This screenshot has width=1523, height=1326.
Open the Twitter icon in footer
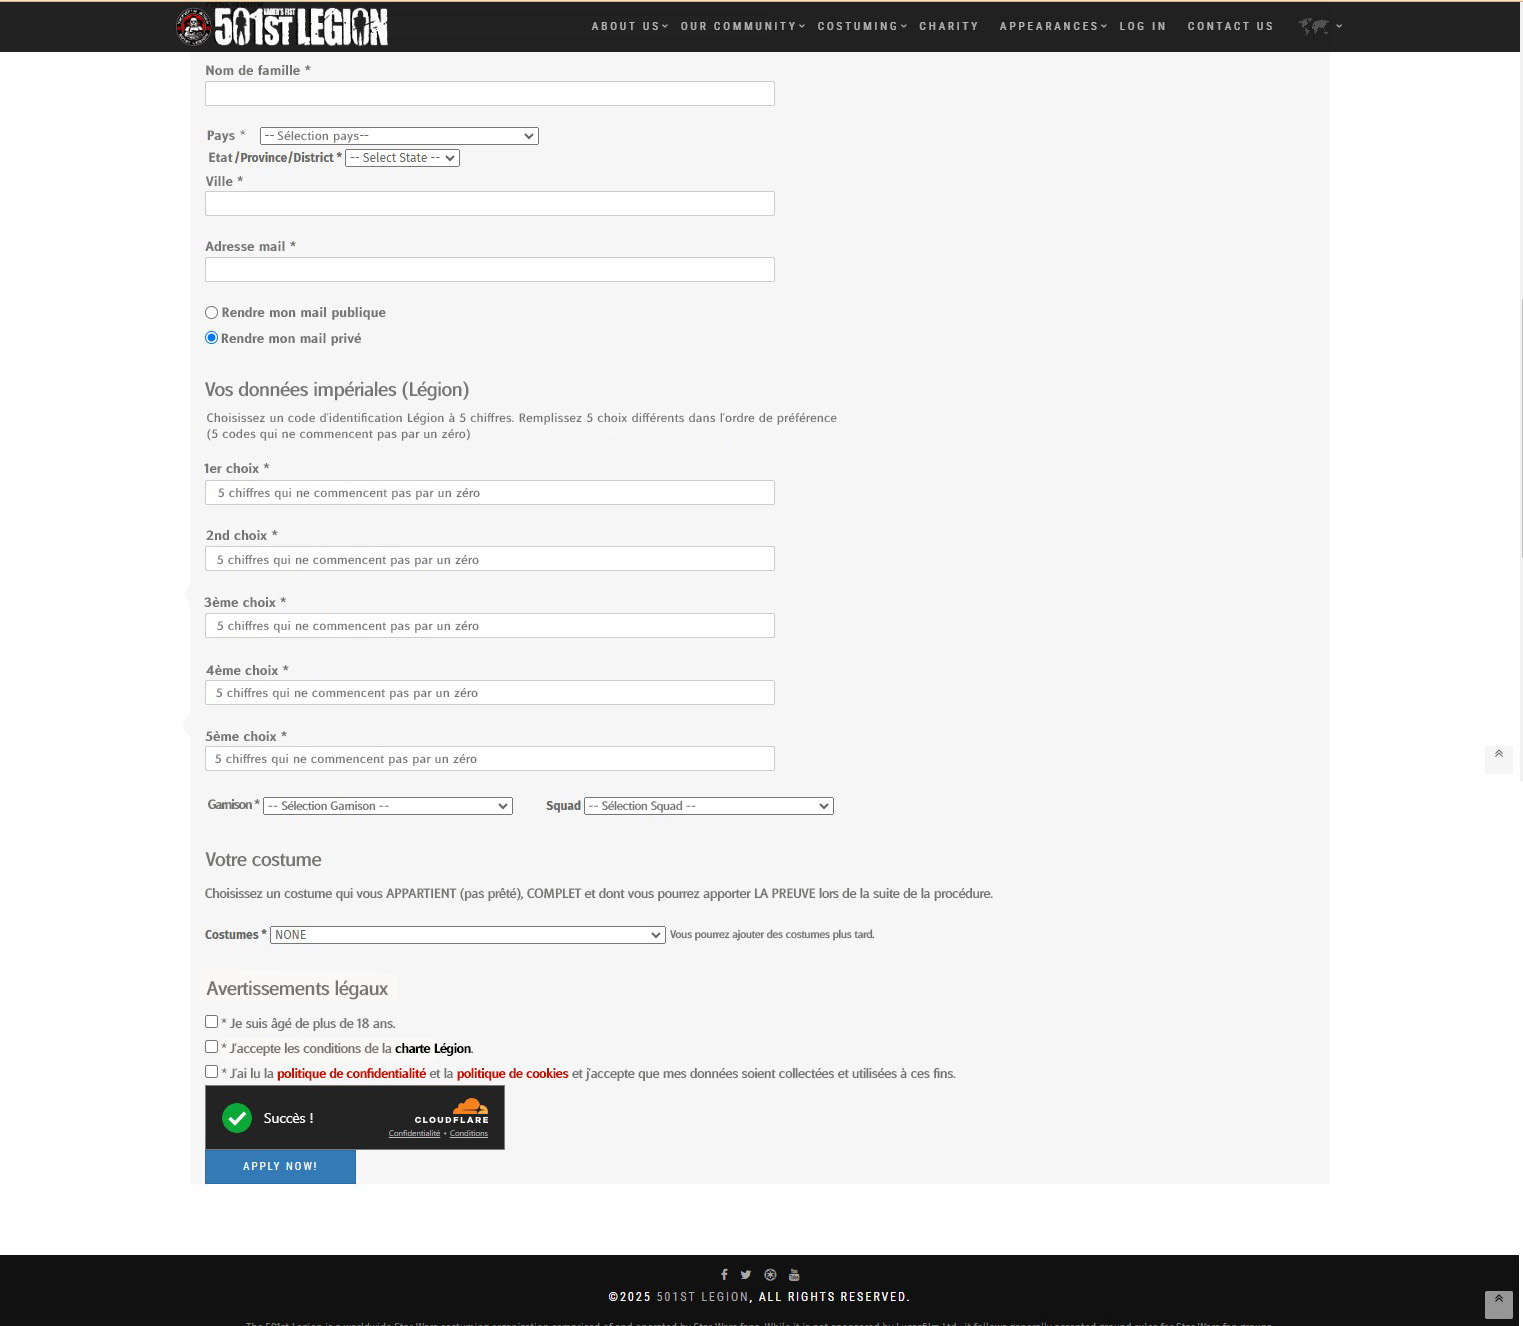(746, 1274)
